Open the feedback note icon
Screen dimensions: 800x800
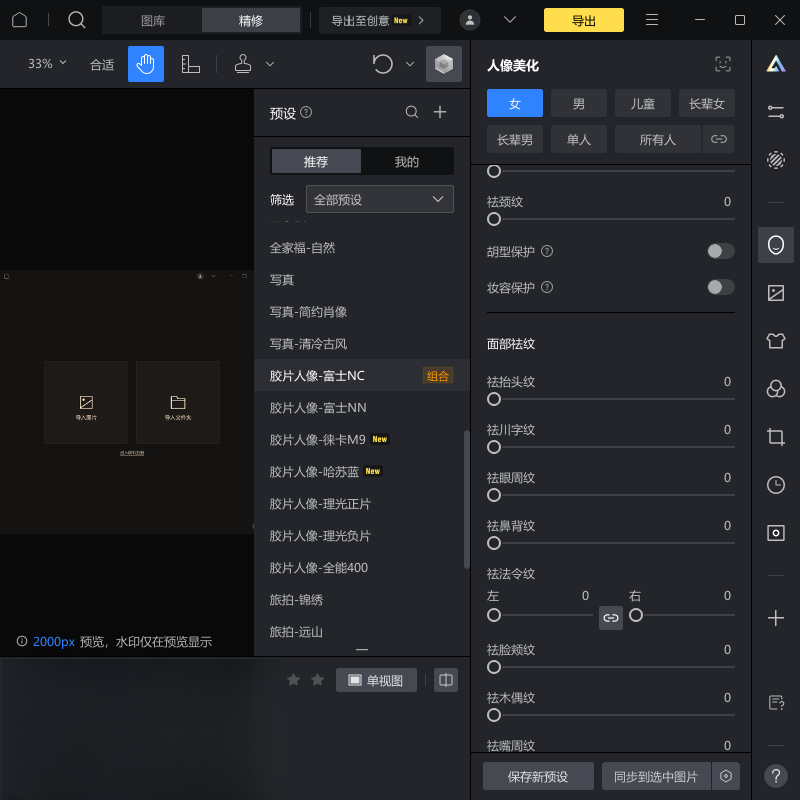tap(776, 703)
